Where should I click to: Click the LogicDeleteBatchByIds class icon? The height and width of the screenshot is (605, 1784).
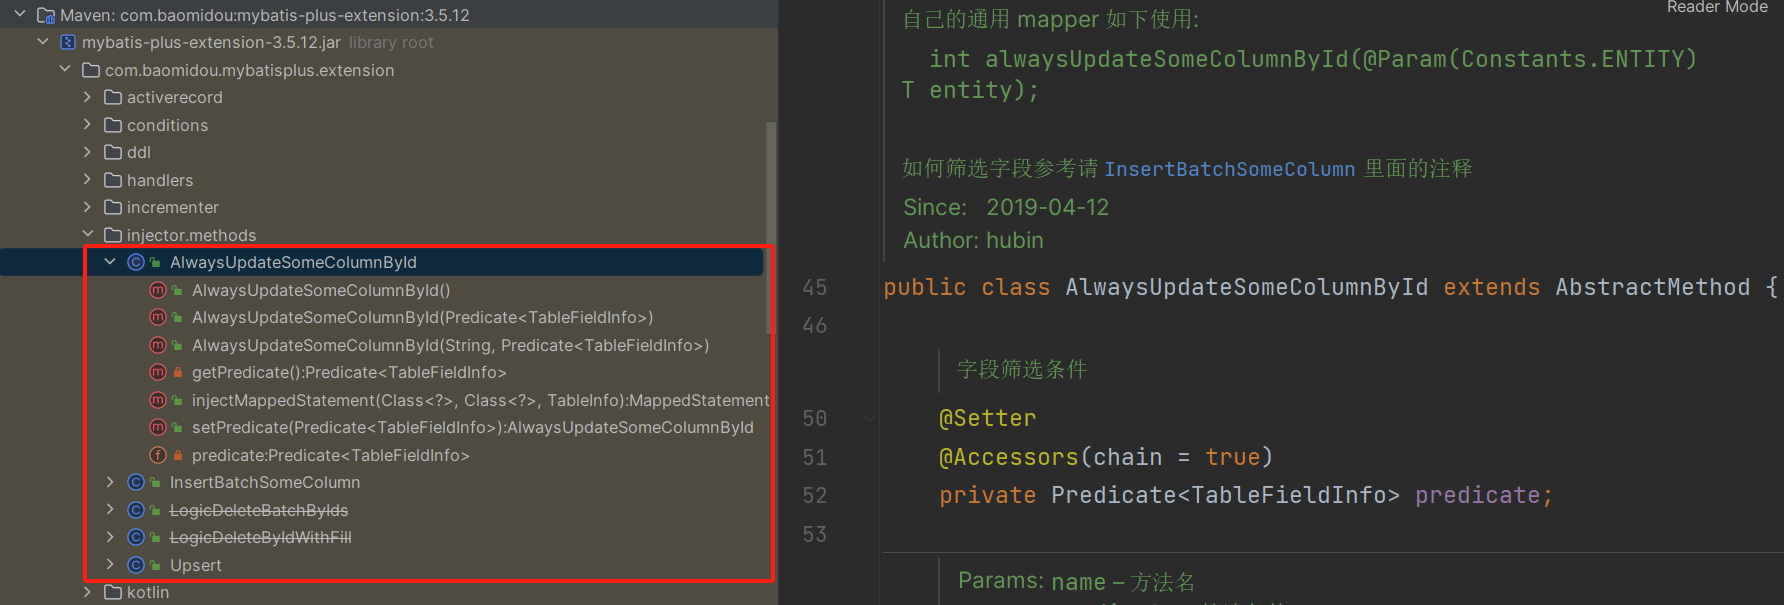tap(136, 510)
